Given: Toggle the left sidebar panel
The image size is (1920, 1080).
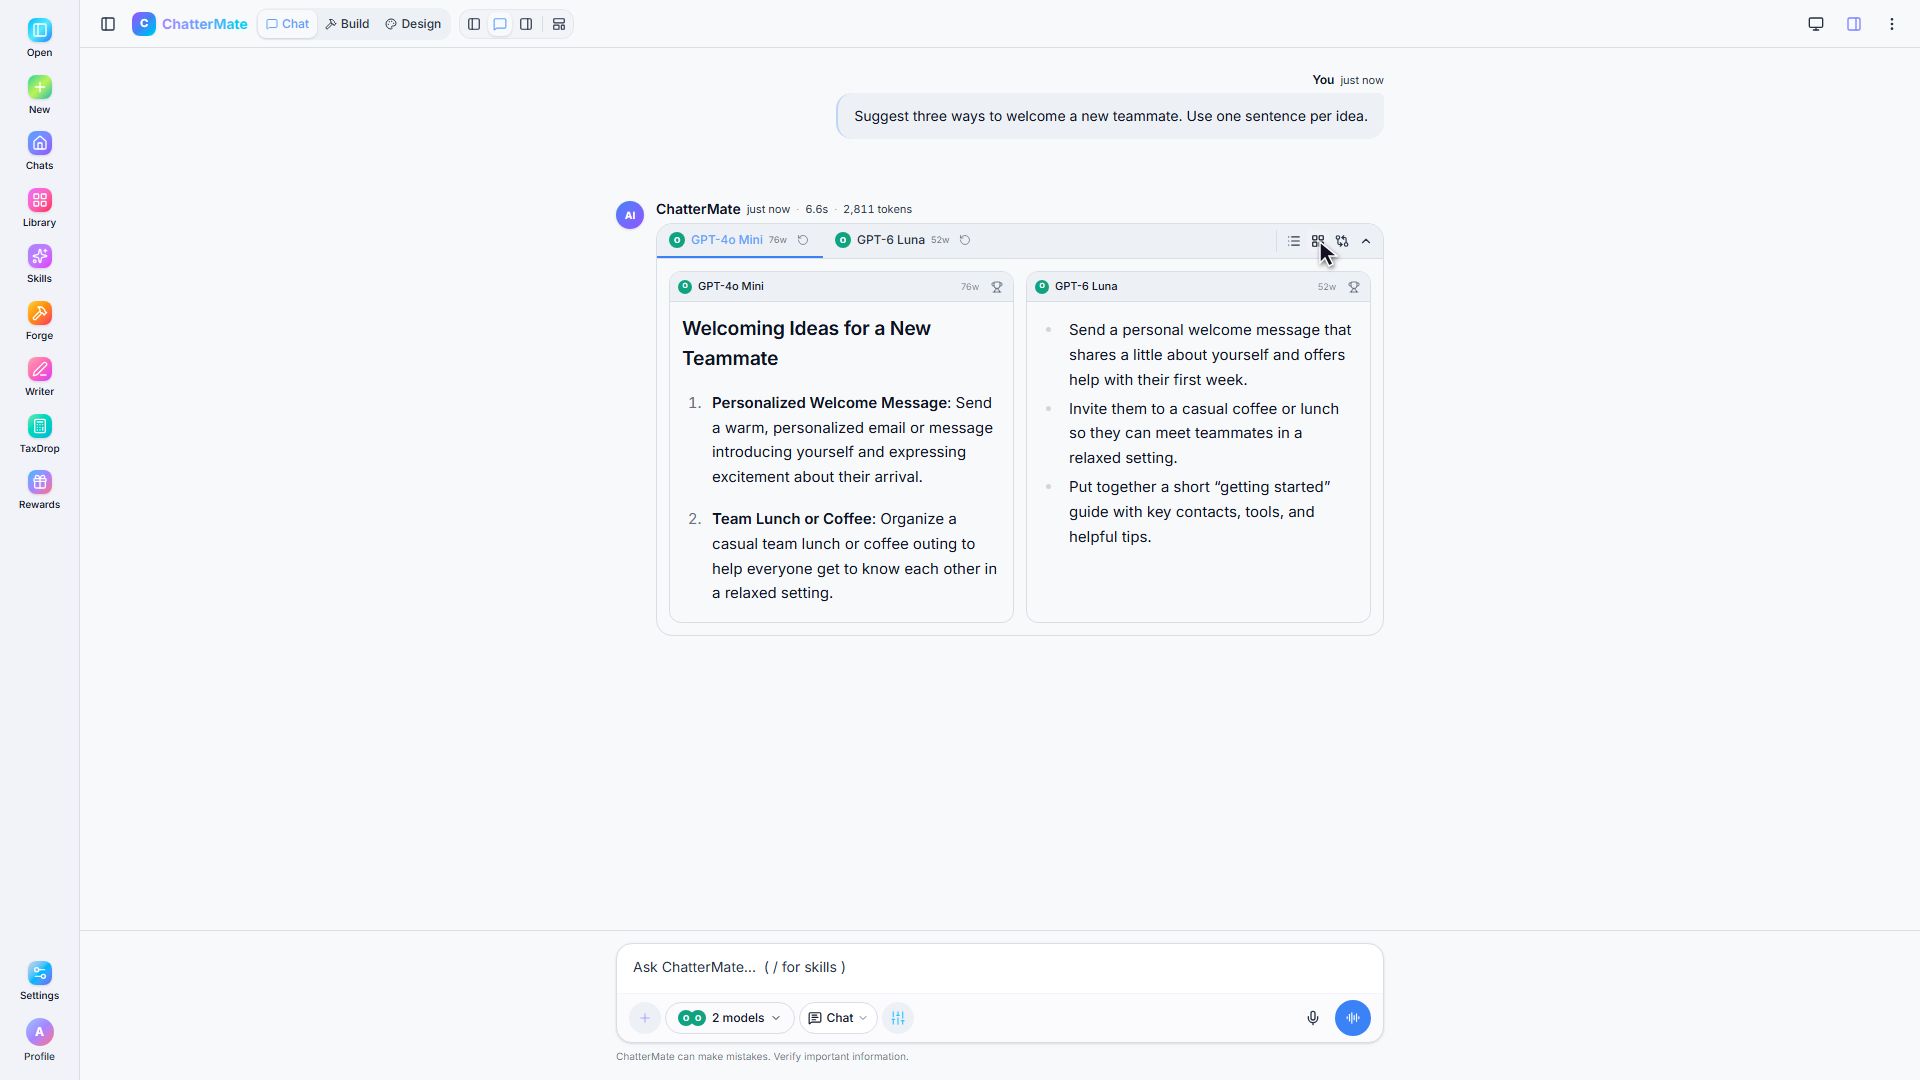Looking at the screenshot, I should [108, 24].
